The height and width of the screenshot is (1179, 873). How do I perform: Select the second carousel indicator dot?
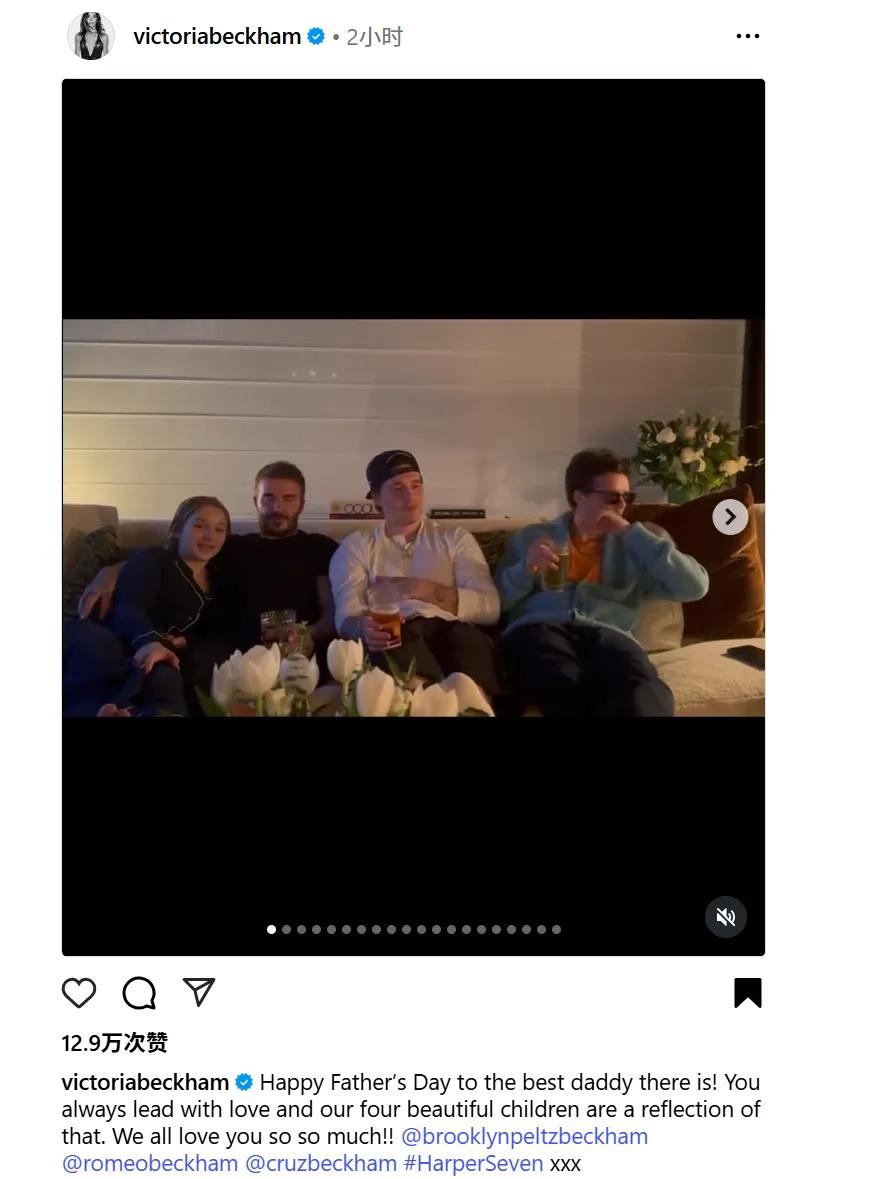click(x=286, y=929)
